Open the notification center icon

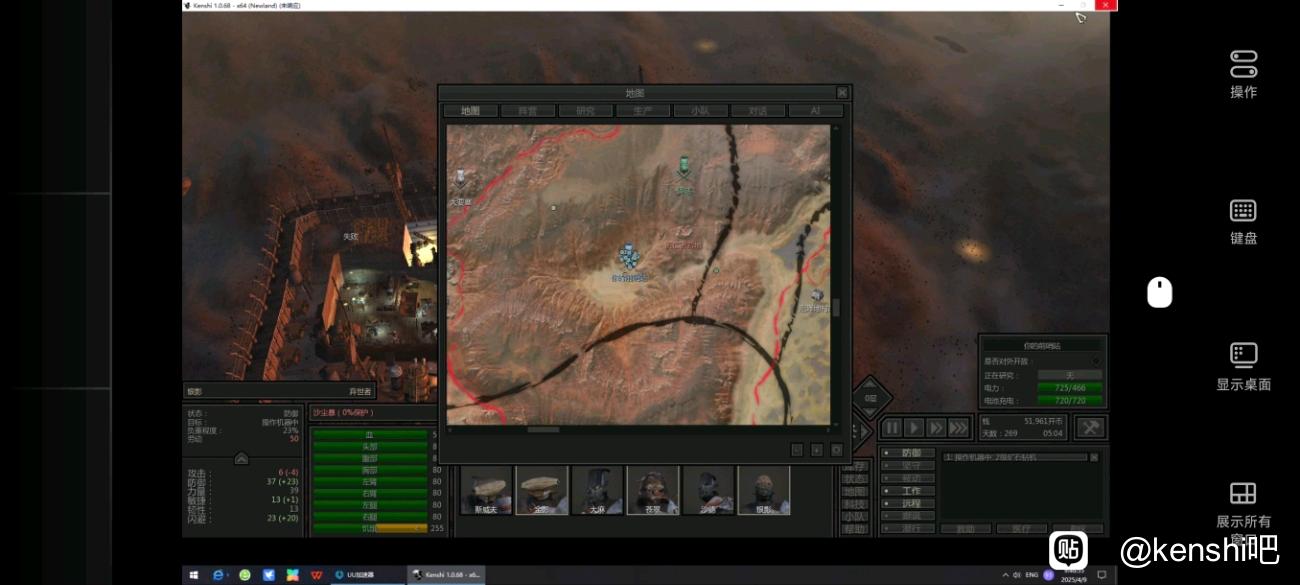[1102, 575]
